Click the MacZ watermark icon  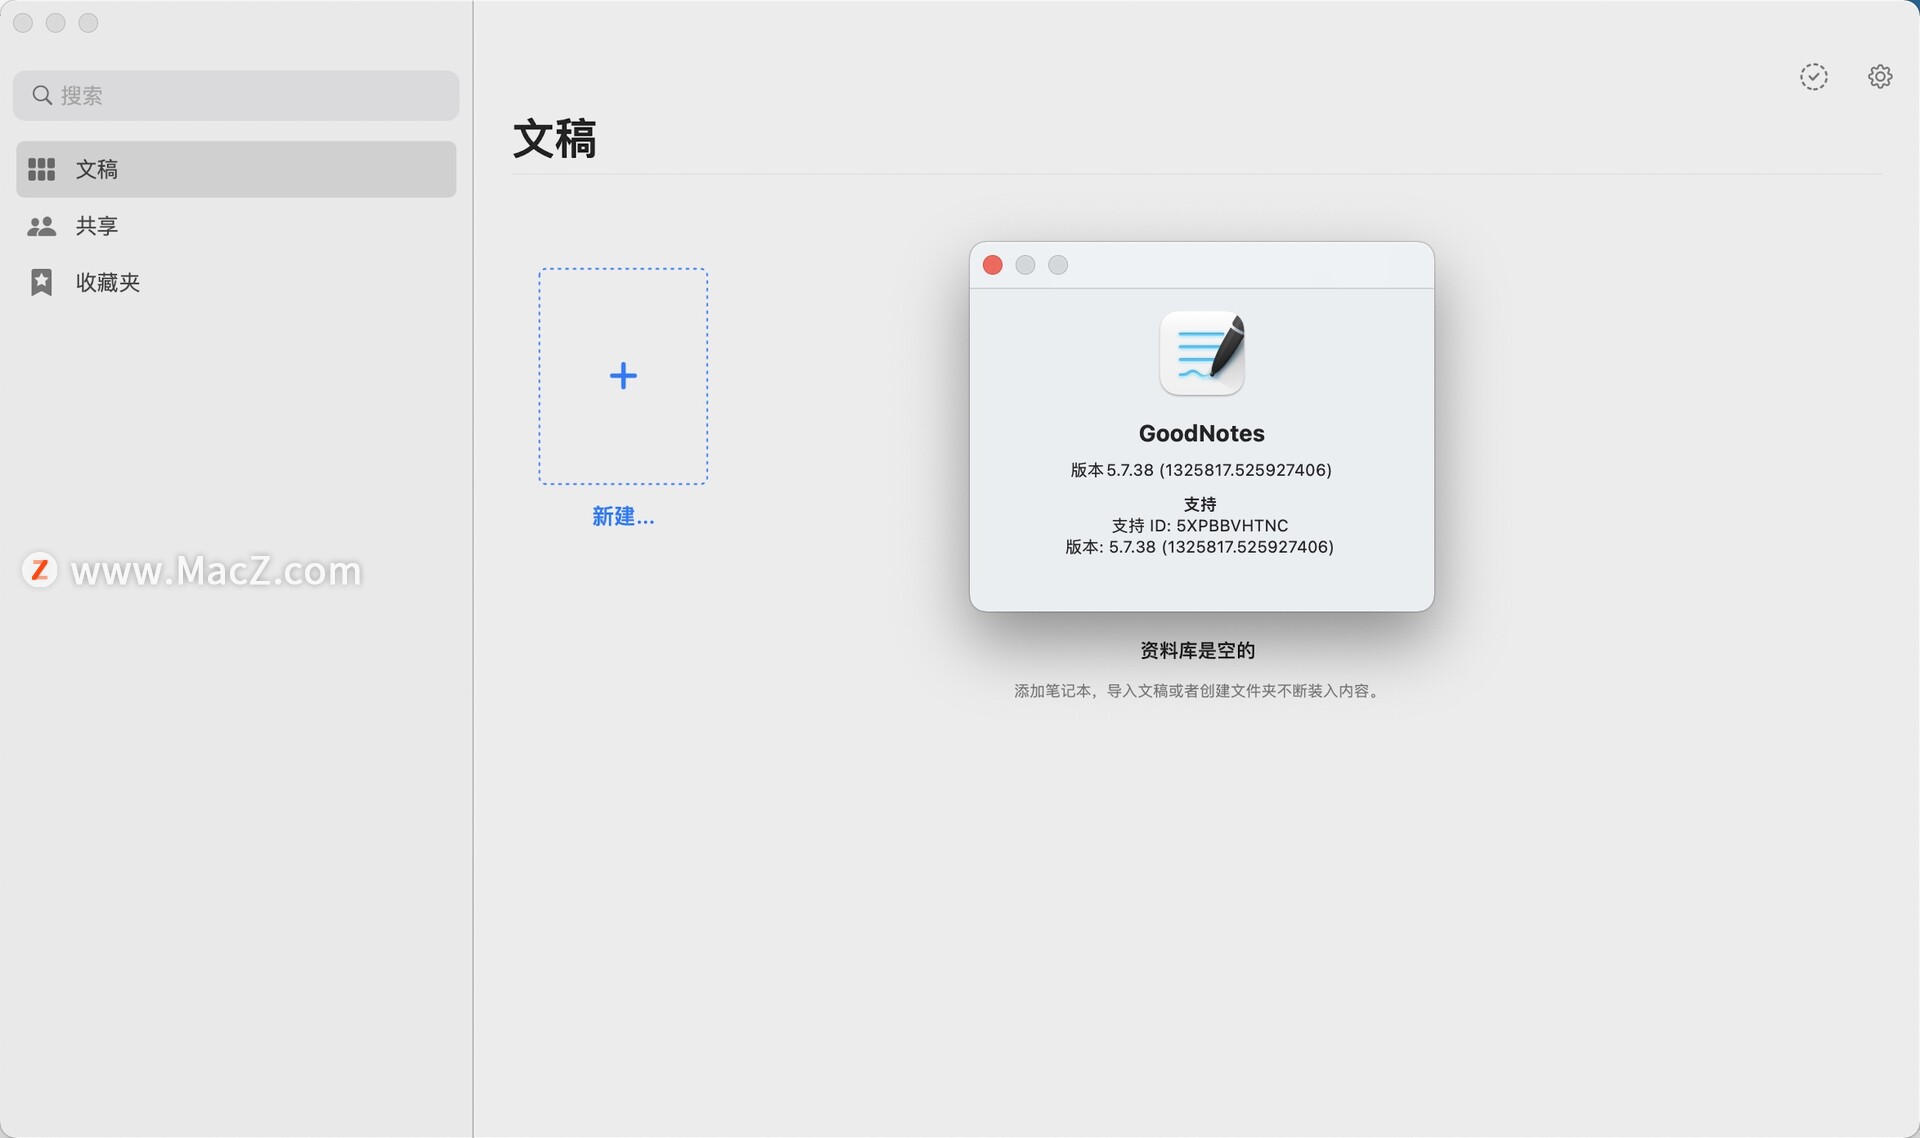point(39,568)
